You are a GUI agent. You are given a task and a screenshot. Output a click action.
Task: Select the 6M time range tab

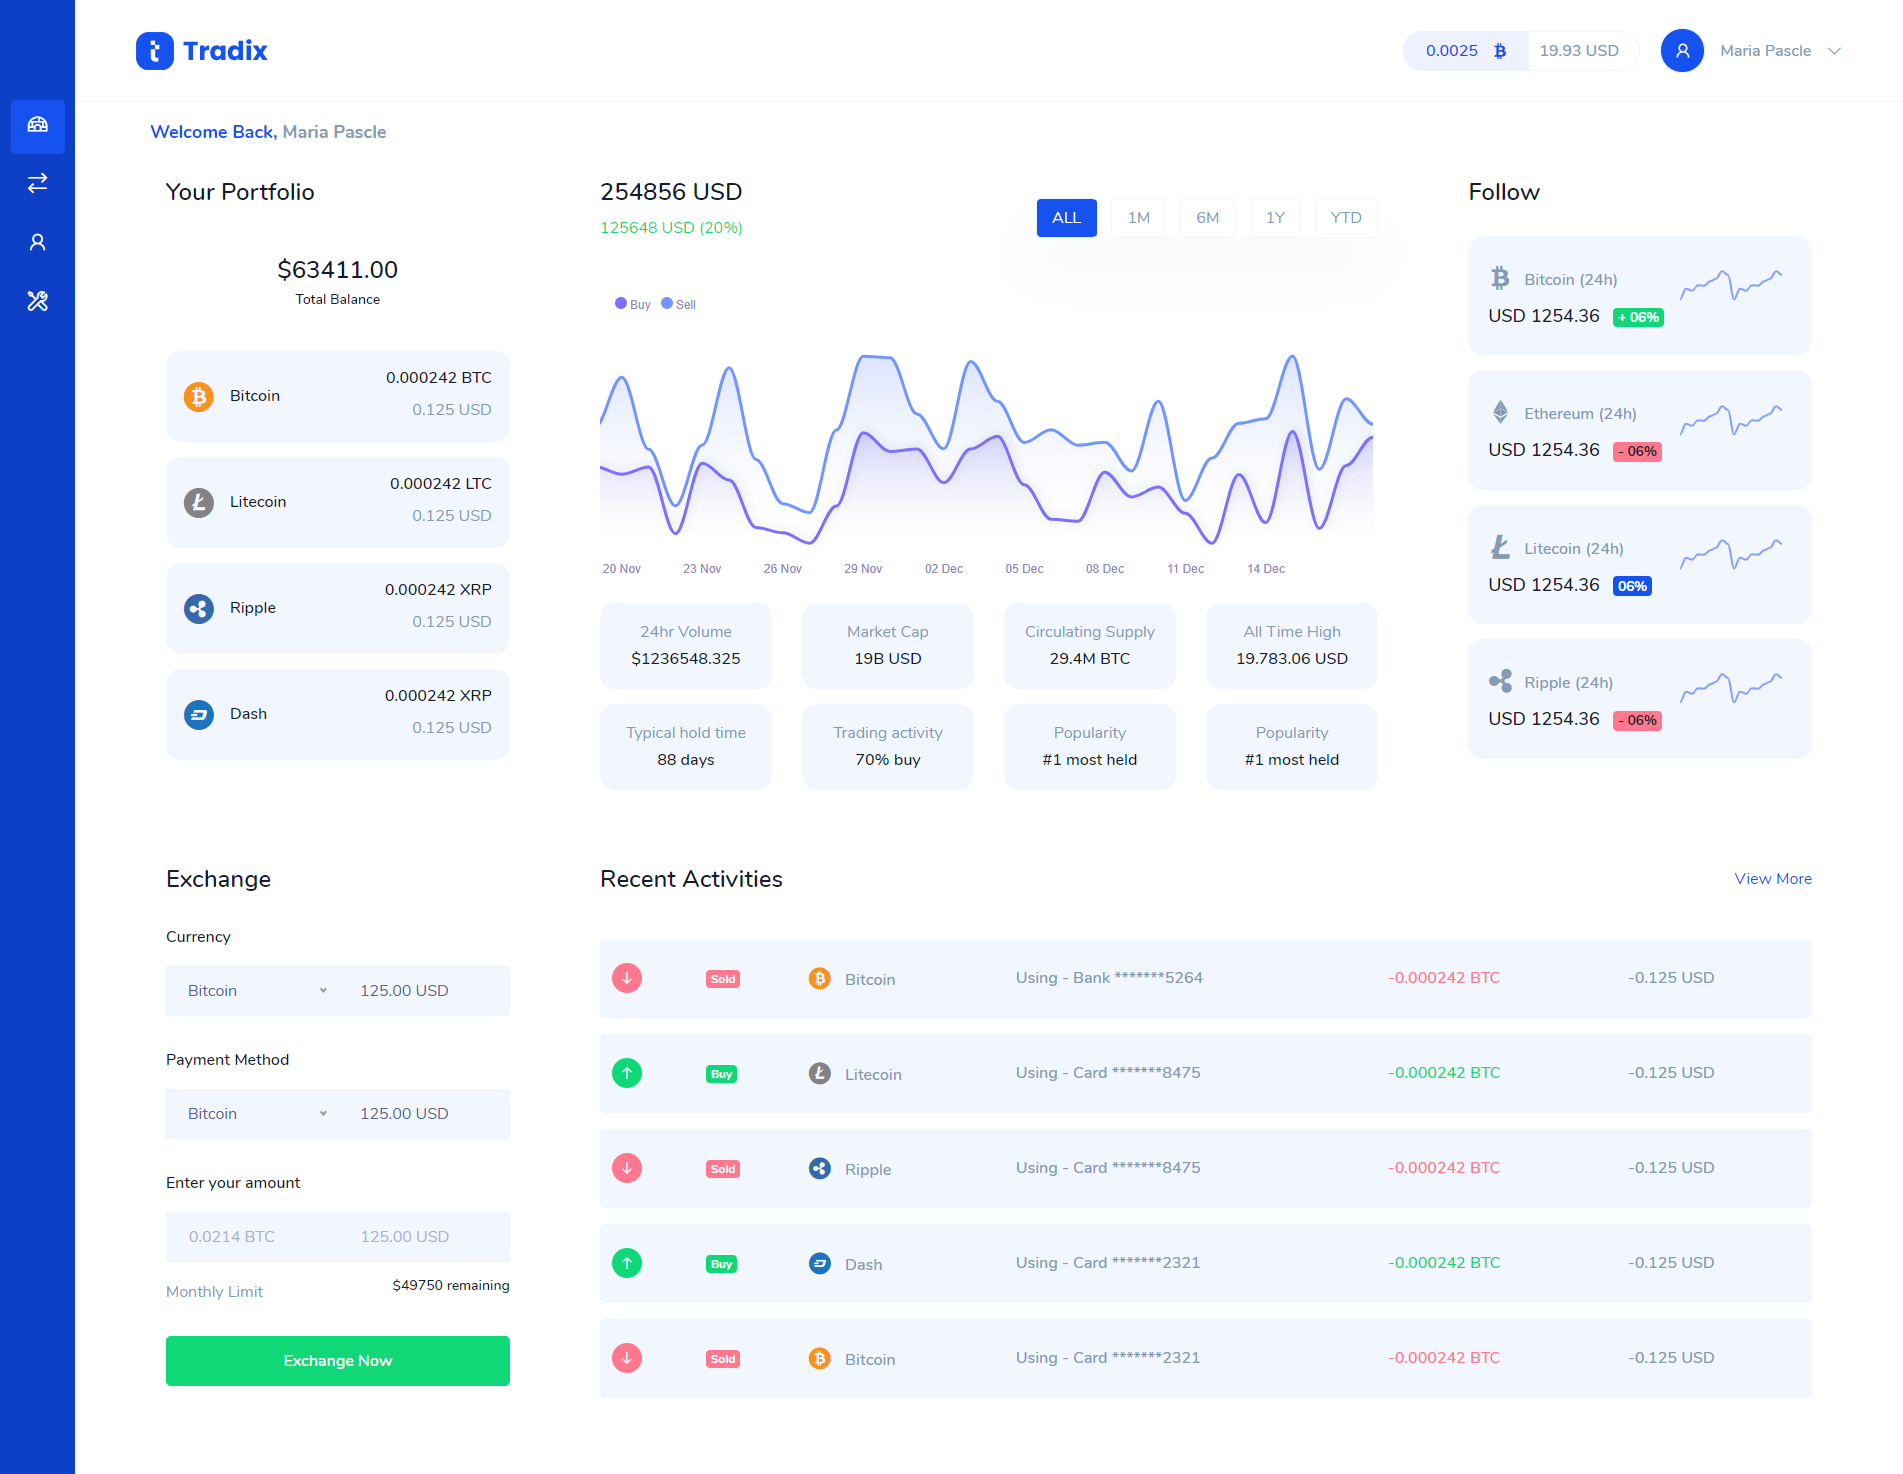[1207, 218]
